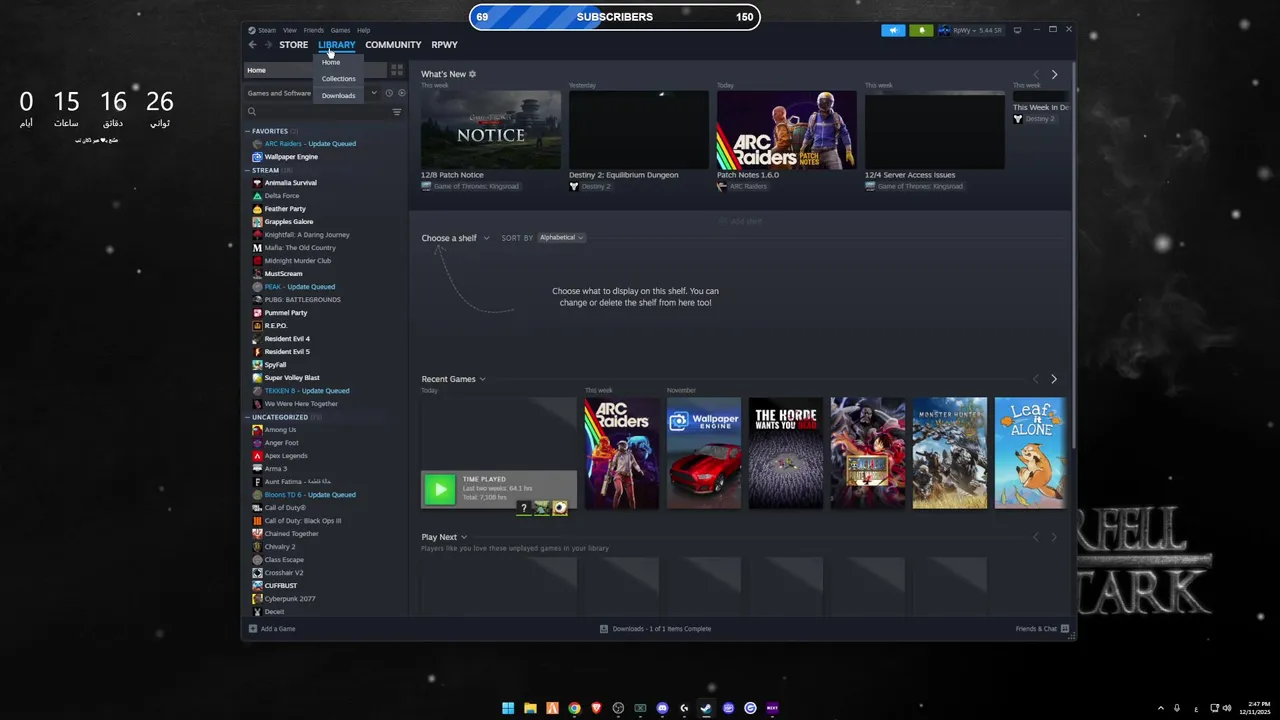The width and height of the screenshot is (1280, 720).
Task: Open the Steam announcements megaphone button
Action: point(893,30)
